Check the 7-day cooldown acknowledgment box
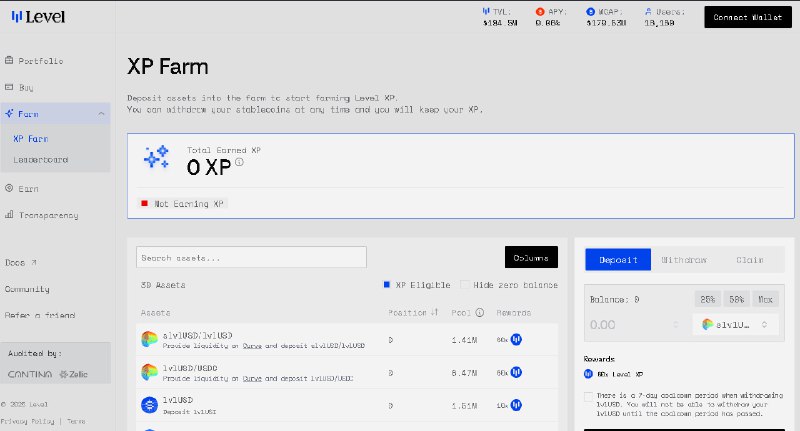The image size is (800, 431). pos(589,397)
